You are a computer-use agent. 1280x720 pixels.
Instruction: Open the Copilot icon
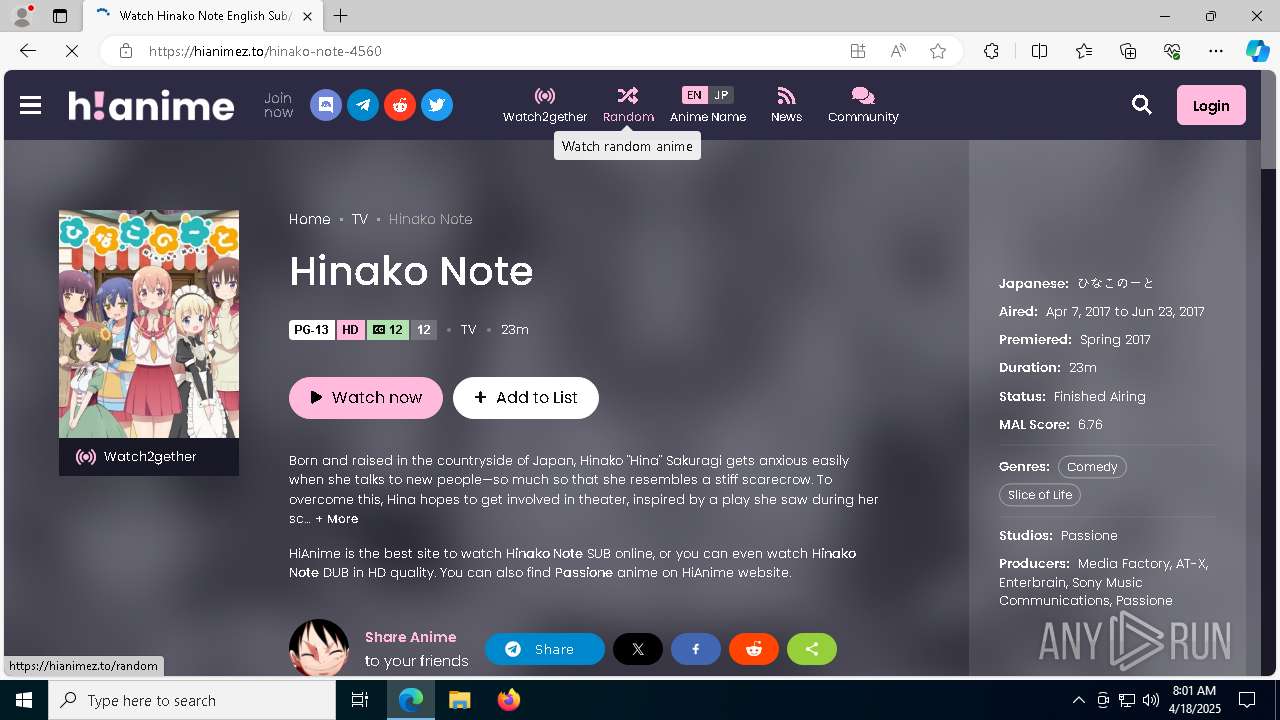point(1258,51)
